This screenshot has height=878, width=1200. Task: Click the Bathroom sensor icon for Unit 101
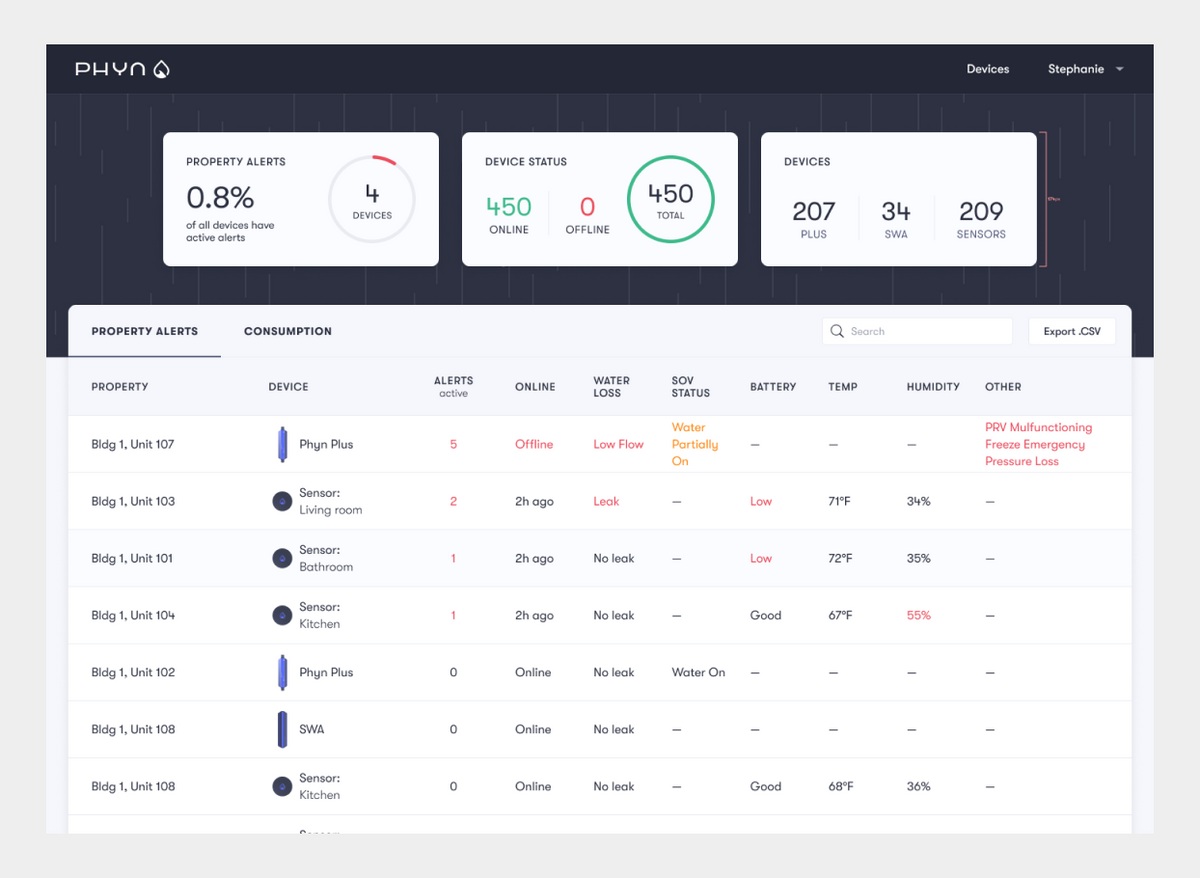pos(282,558)
